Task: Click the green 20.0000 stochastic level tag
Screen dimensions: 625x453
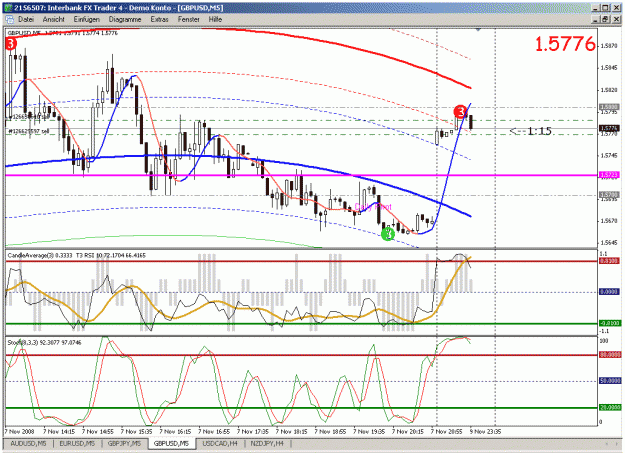Action: [x=610, y=408]
